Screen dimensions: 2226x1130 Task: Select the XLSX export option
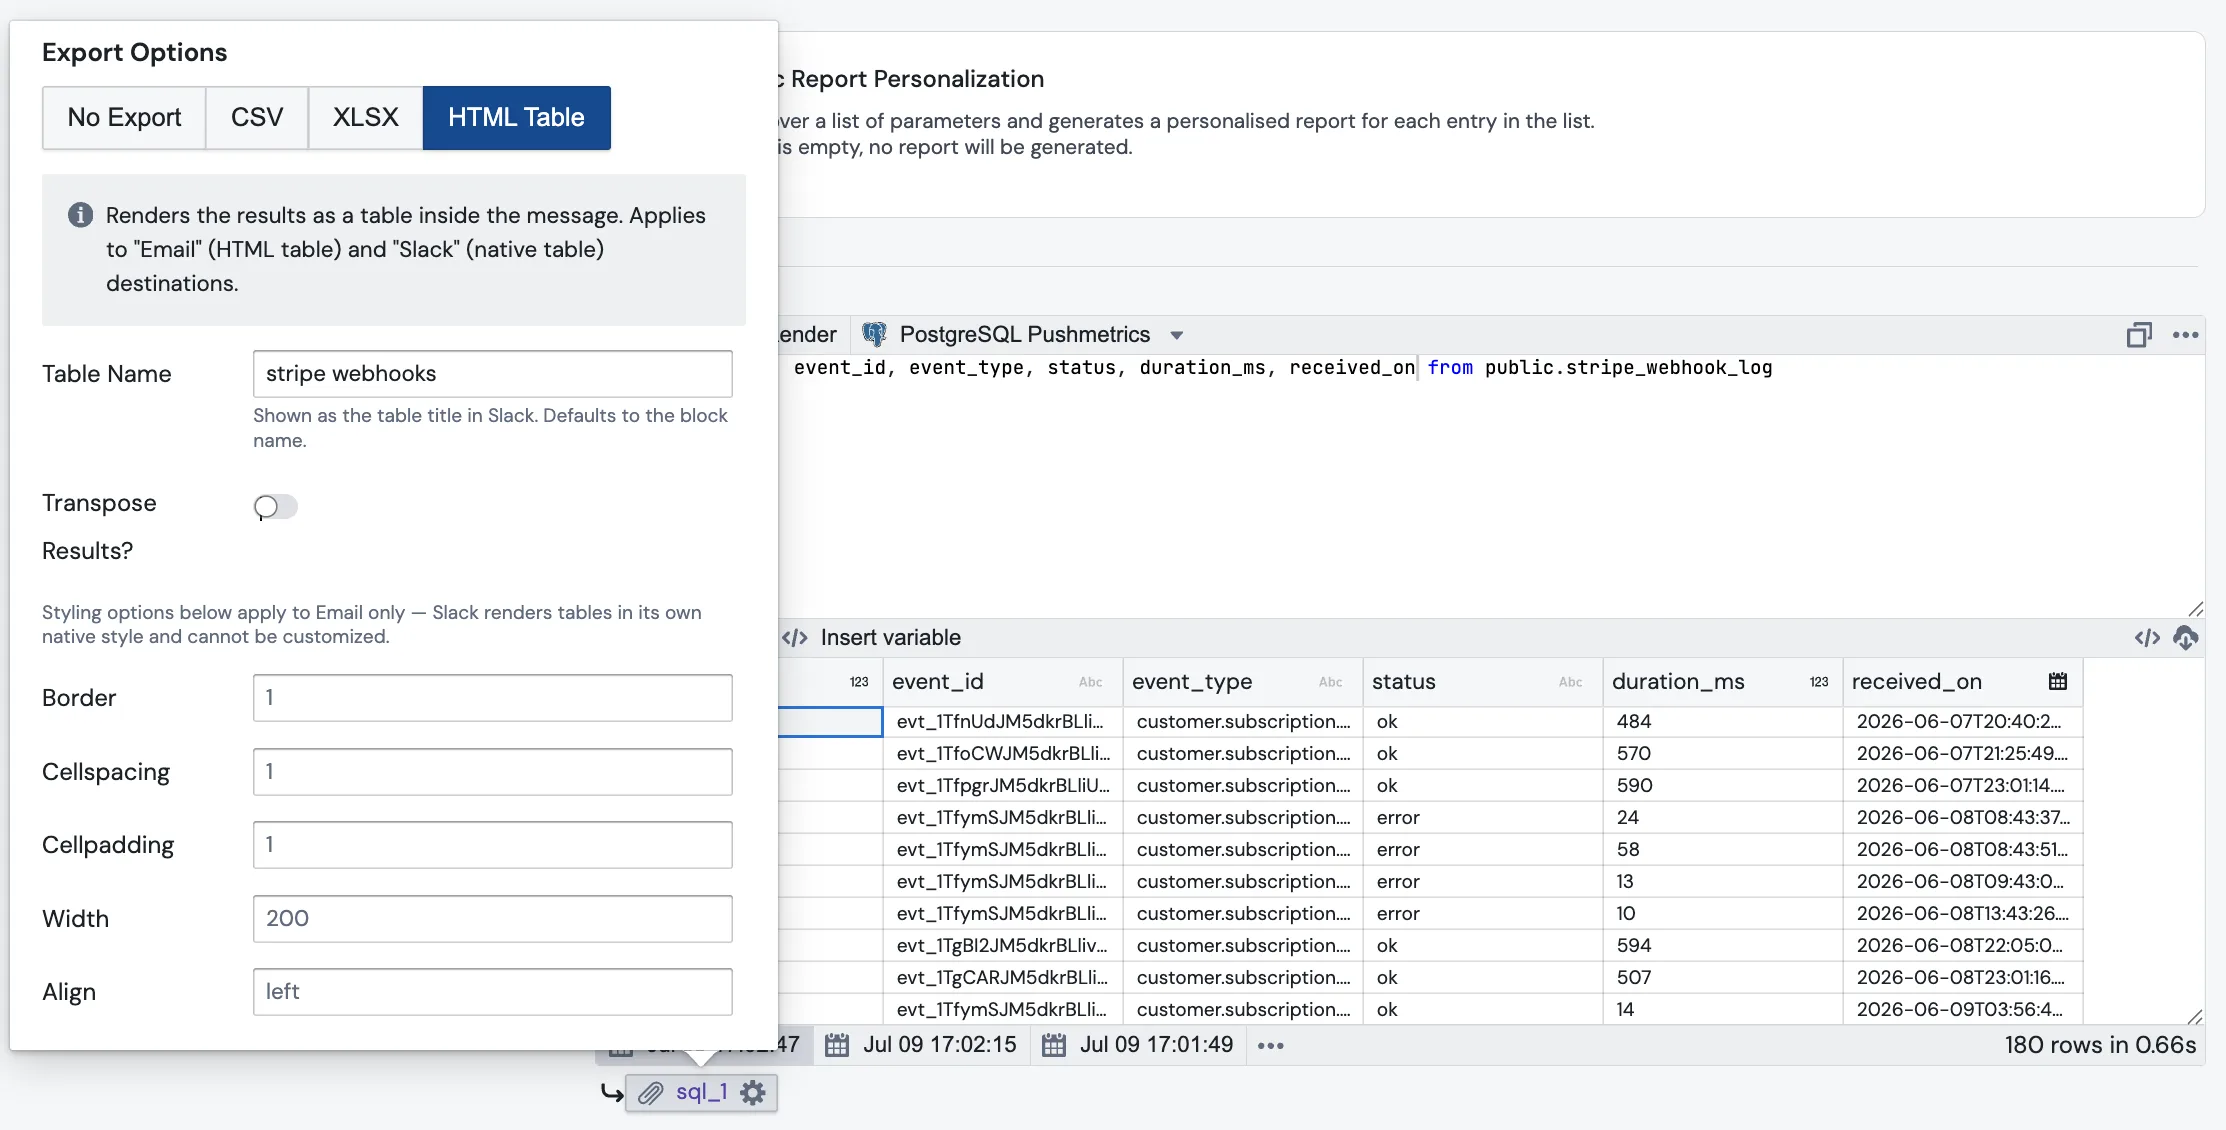pos(366,118)
